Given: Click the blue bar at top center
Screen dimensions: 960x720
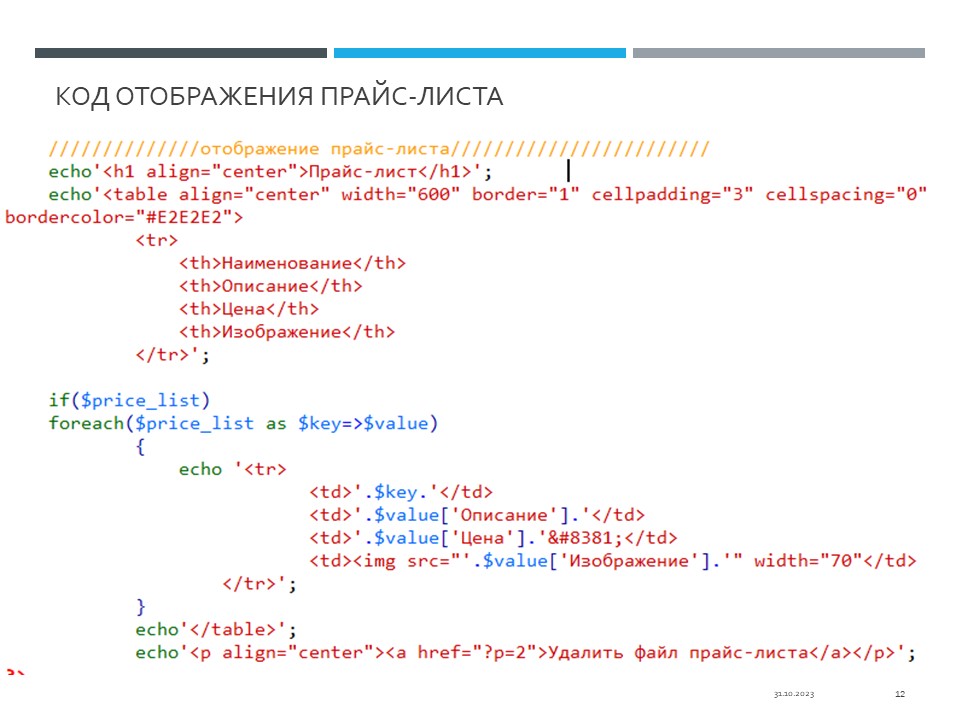Looking at the screenshot, I should tap(479, 53).
